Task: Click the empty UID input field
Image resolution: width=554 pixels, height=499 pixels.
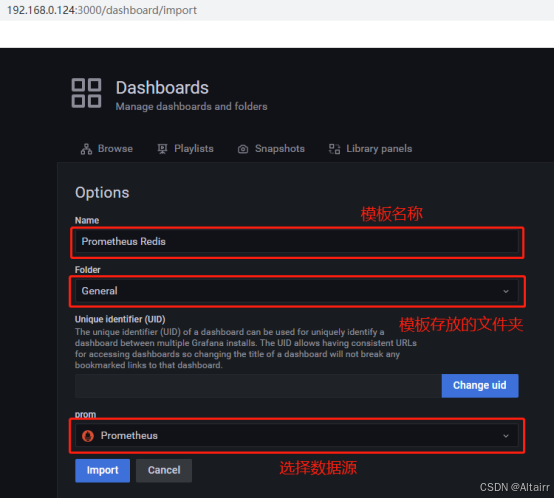Action: point(258,386)
